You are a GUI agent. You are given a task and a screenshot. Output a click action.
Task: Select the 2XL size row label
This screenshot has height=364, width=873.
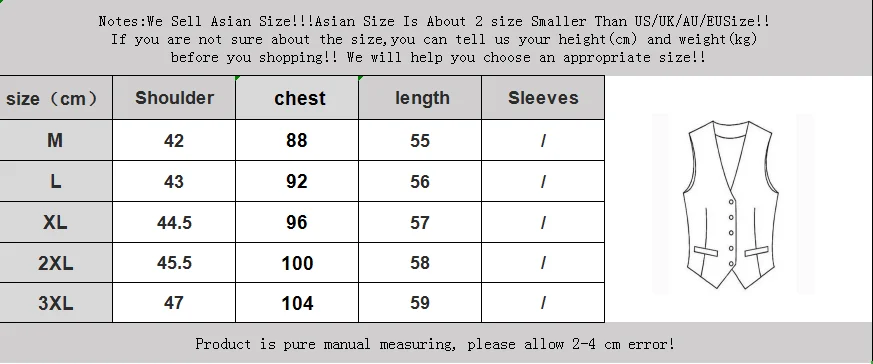(56, 263)
